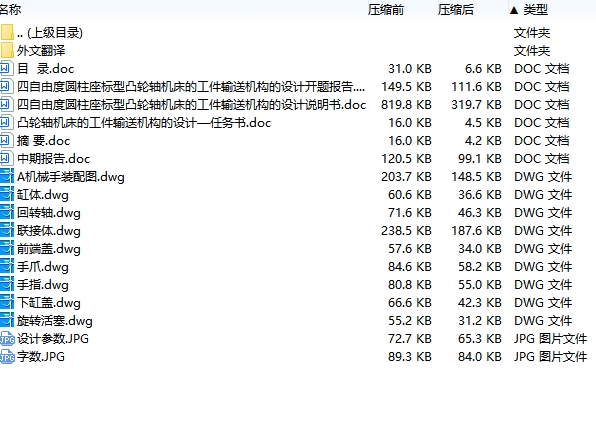The image size is (596, 433).
Task: Click the 149.5 KB size value
Action: pos(406,87)
